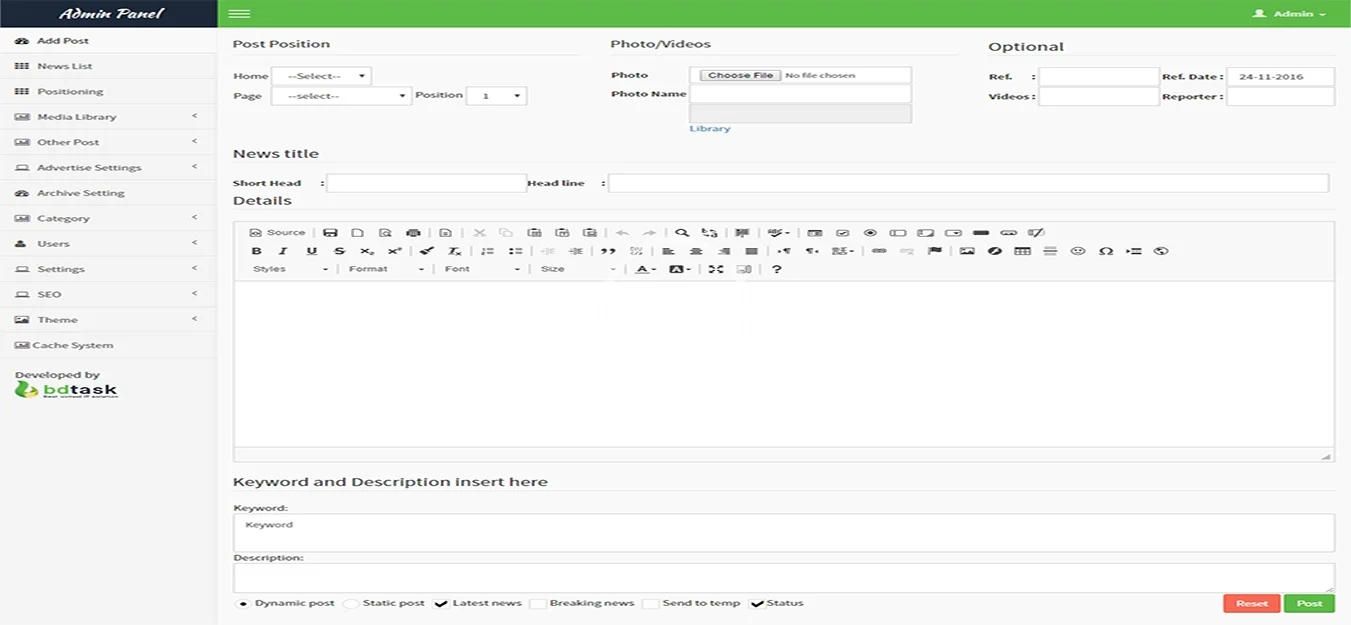Insert a table using the toolbar icon
Viewport: 1351px width, 625px height.
coord(1022,251)
